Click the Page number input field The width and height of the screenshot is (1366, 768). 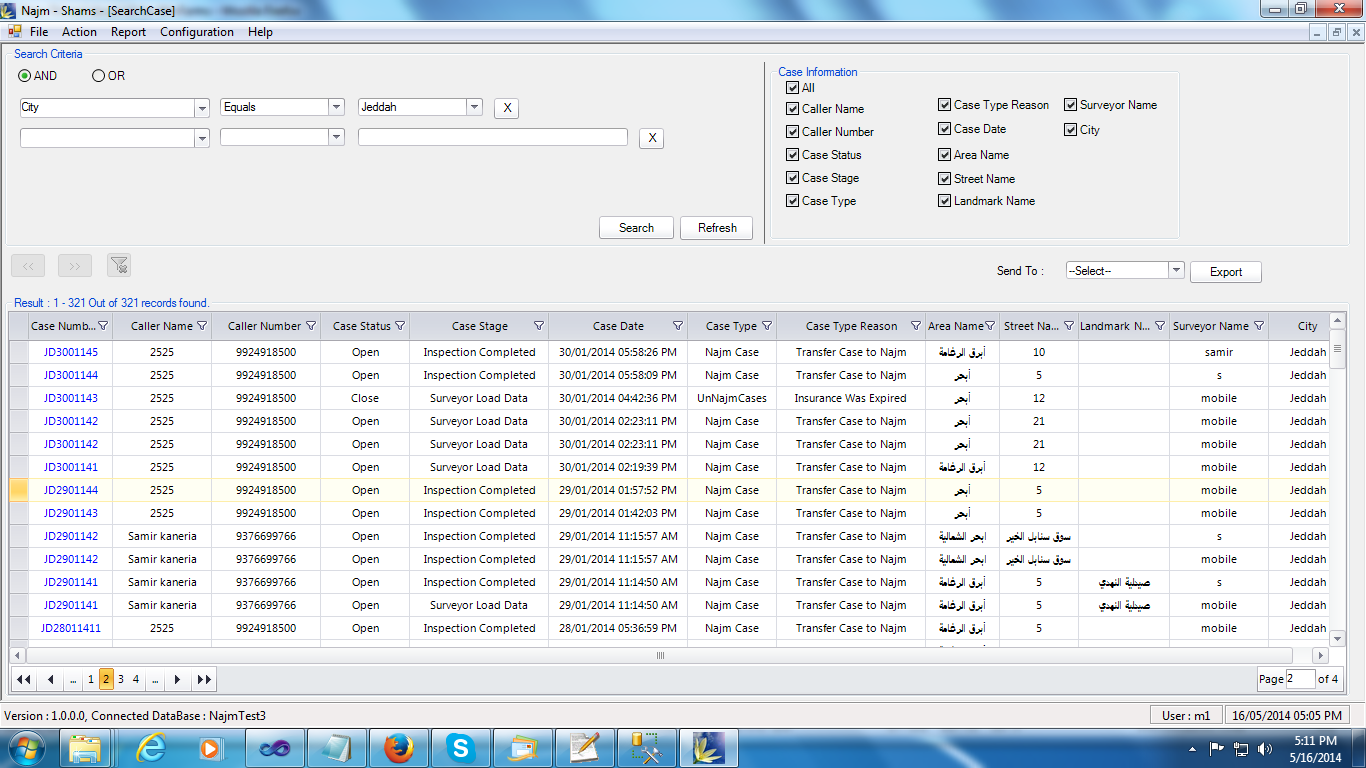click(x=1301, y=679)
